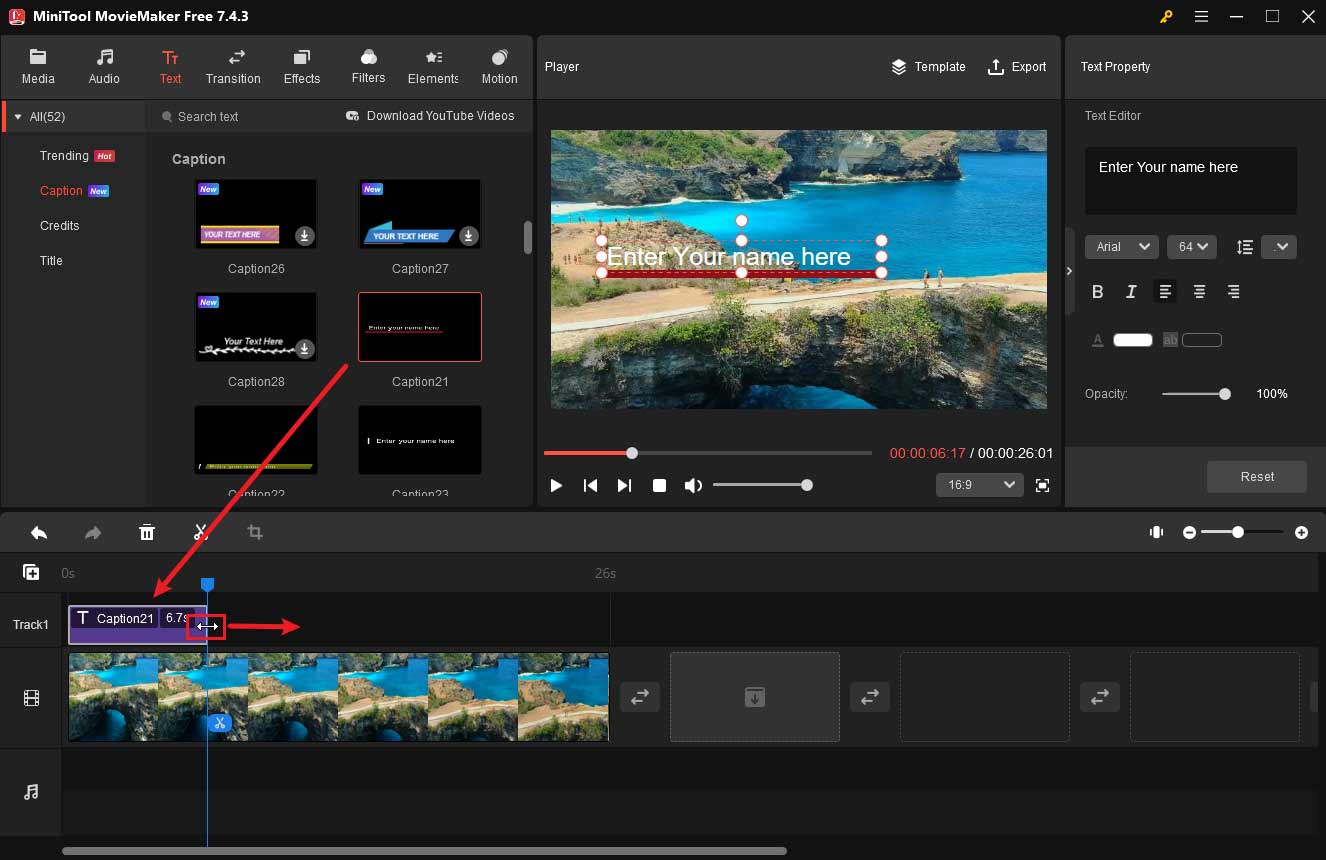This screenshot has height=860, width=1326.
Task: Adjust the timeline zoom slider
Action: tap(1244, 533)
